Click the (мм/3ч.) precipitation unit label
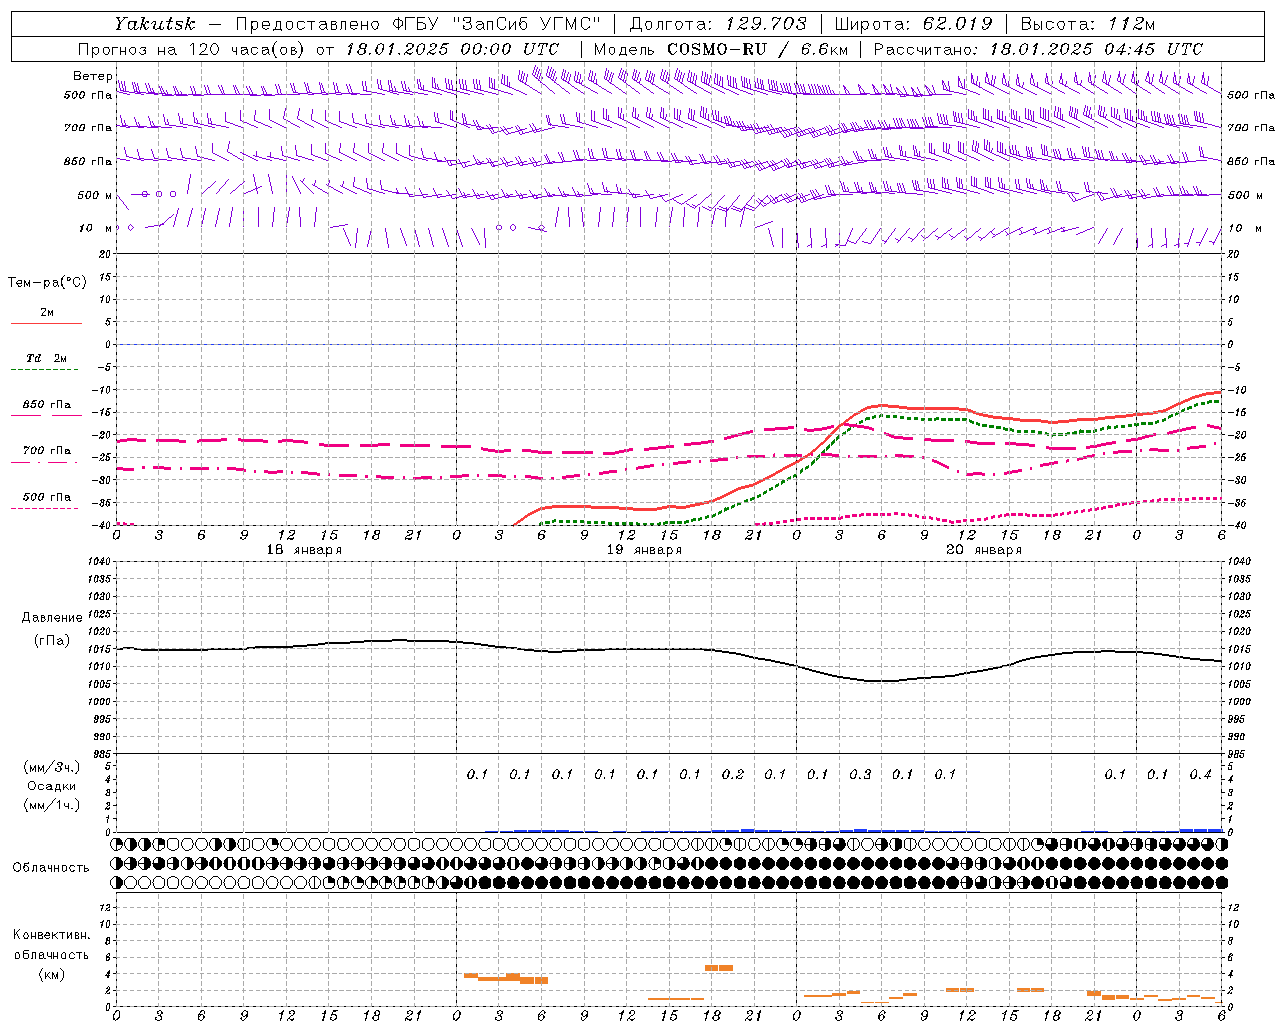This screenshot has height=1024, width=1280. pyautogui.click(x=51, y=767)
